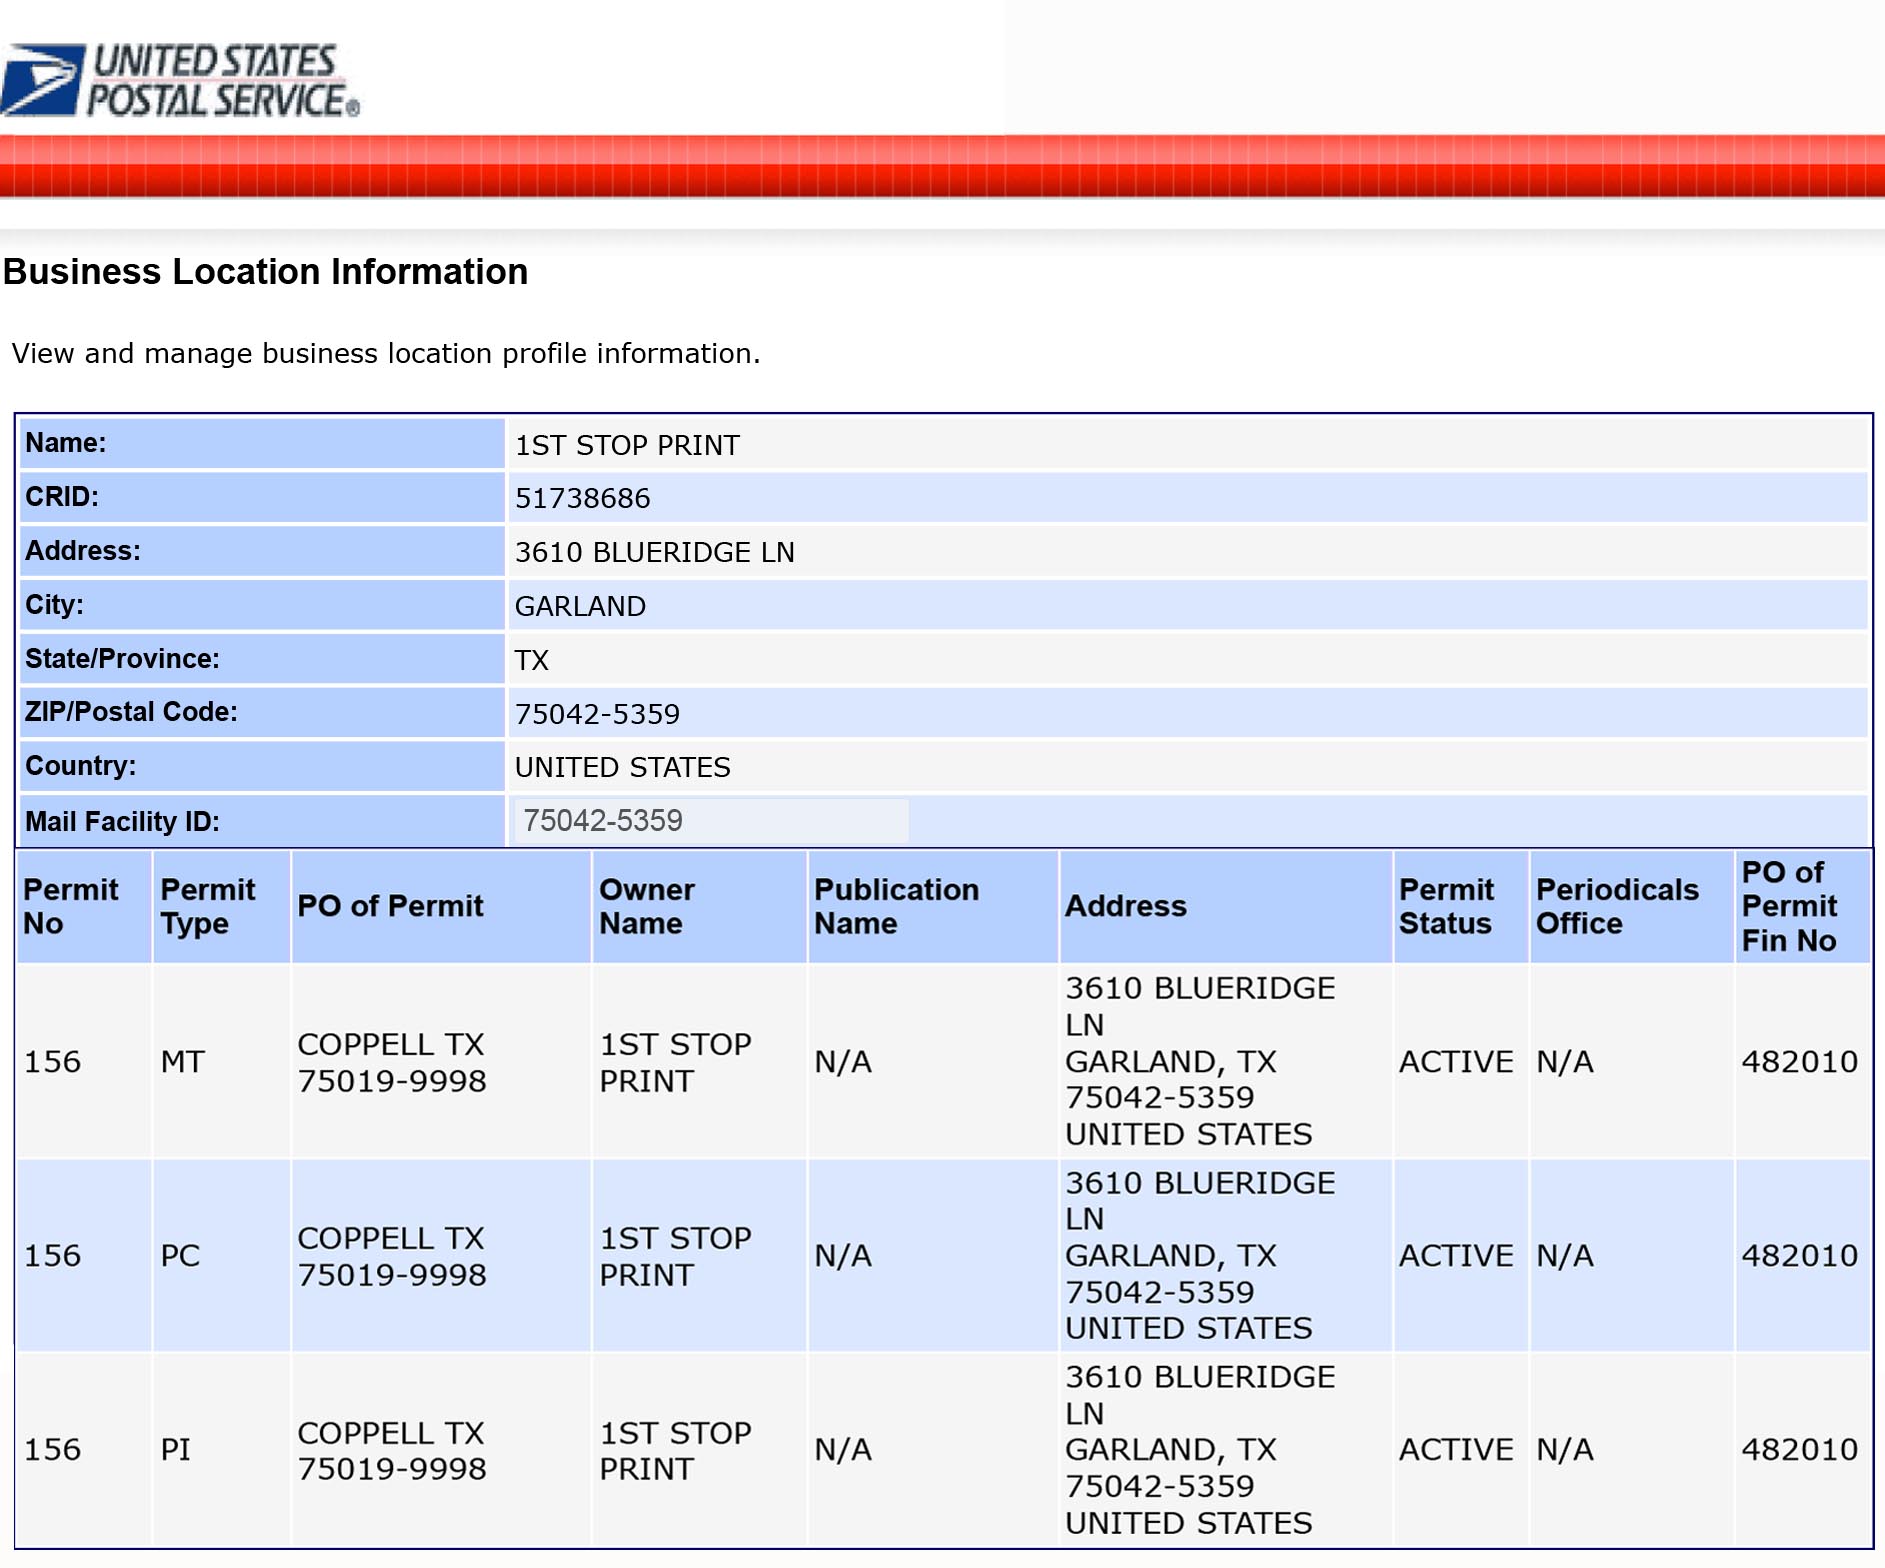Click the United States Postal Service wordmark
1885x1568 pixels.
pos(221,81)
